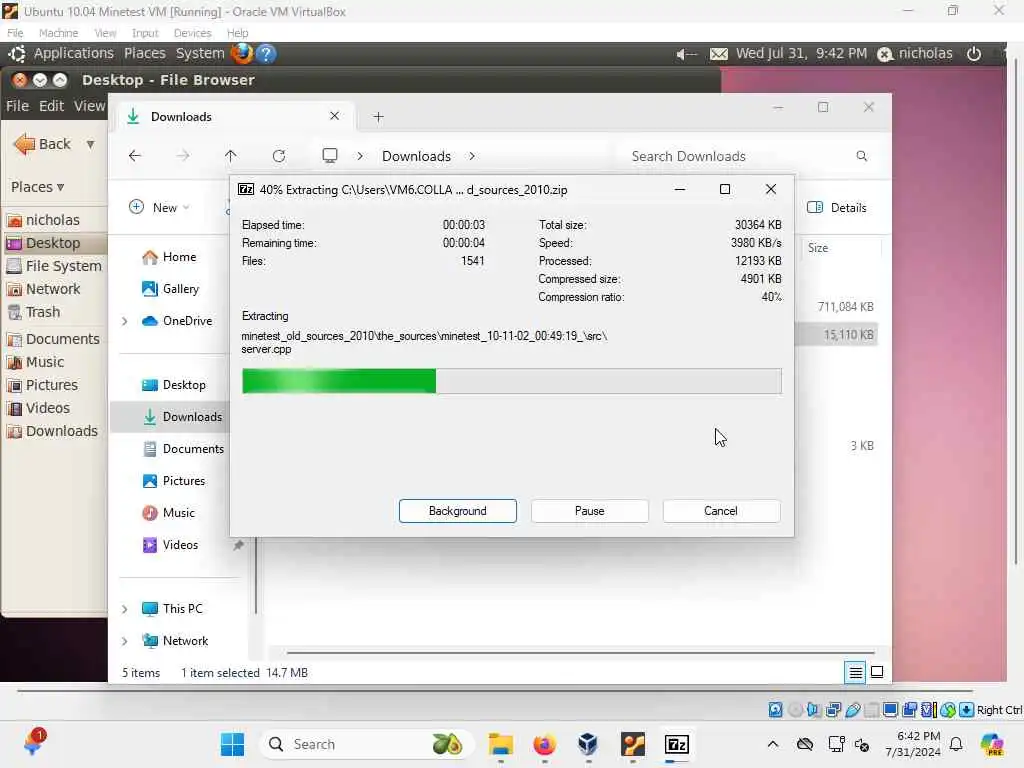Open Home in Explorer navigation pane
1024x768 pixels.
tap(169, 257)
